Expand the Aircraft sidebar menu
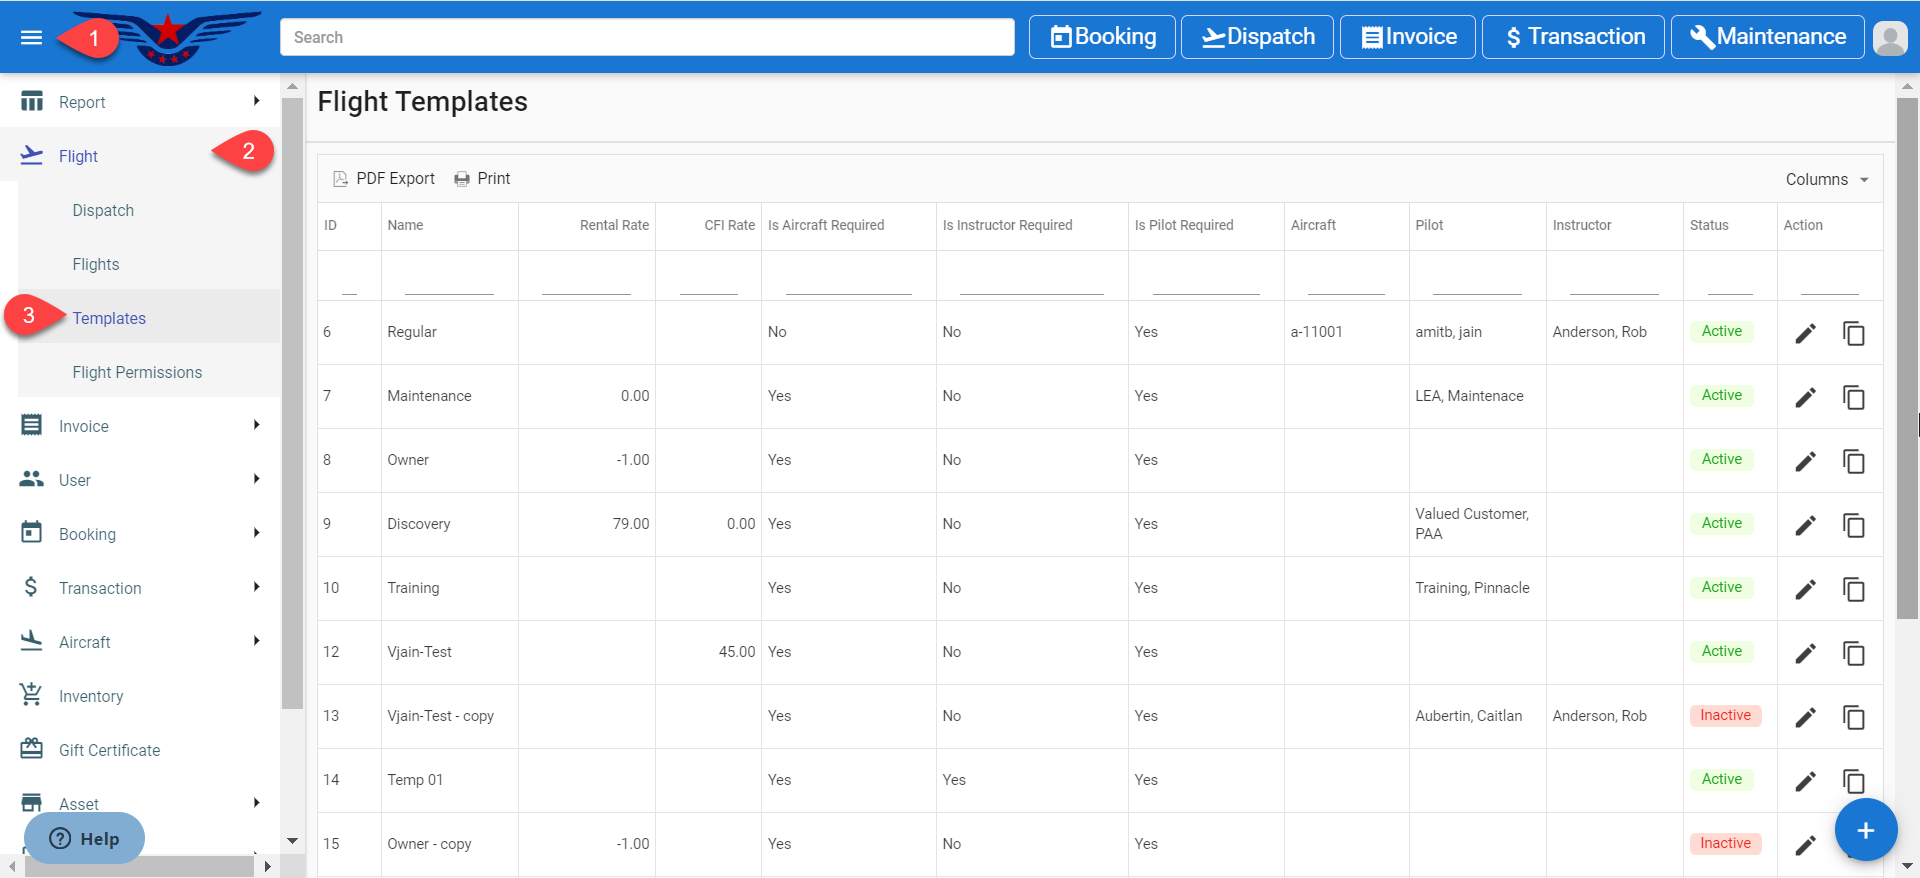 click(x=140, y=642)
